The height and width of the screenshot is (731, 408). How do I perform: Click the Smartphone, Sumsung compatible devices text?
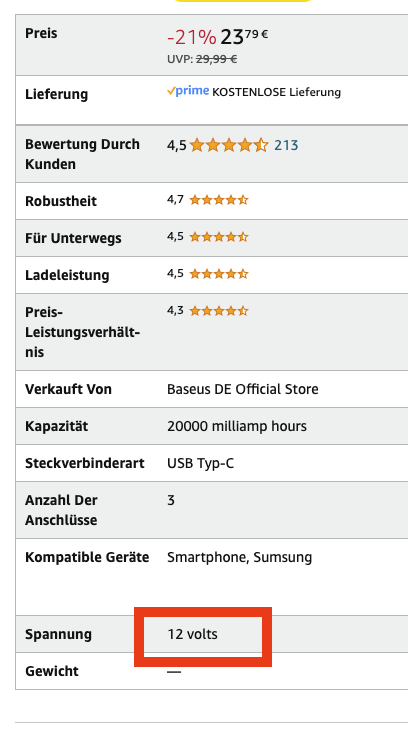pyautogui.click(x=240, y=558)
